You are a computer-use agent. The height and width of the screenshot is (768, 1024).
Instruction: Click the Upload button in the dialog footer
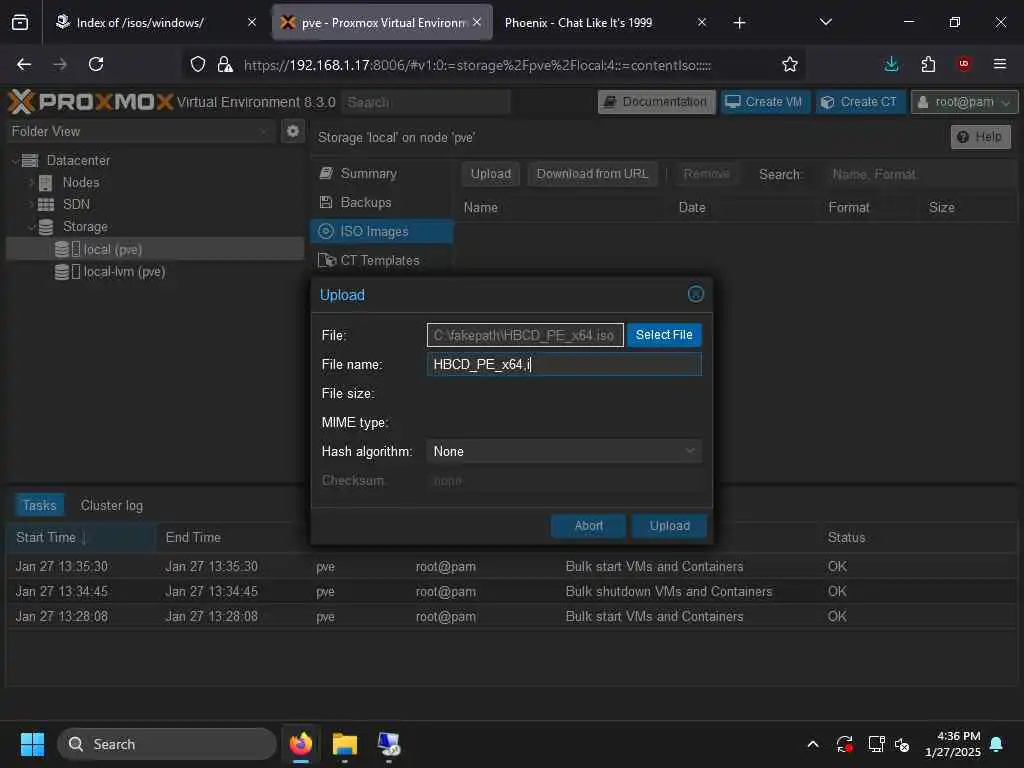(669, 526)
